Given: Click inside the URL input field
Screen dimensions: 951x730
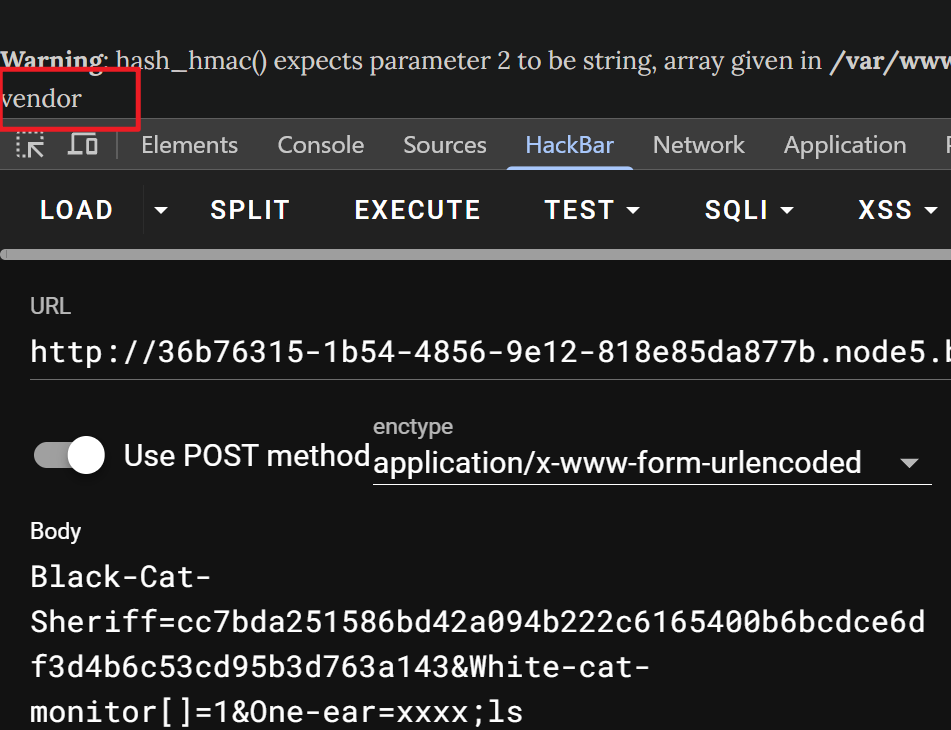Looking at the screenshot, I should (490, 352).
